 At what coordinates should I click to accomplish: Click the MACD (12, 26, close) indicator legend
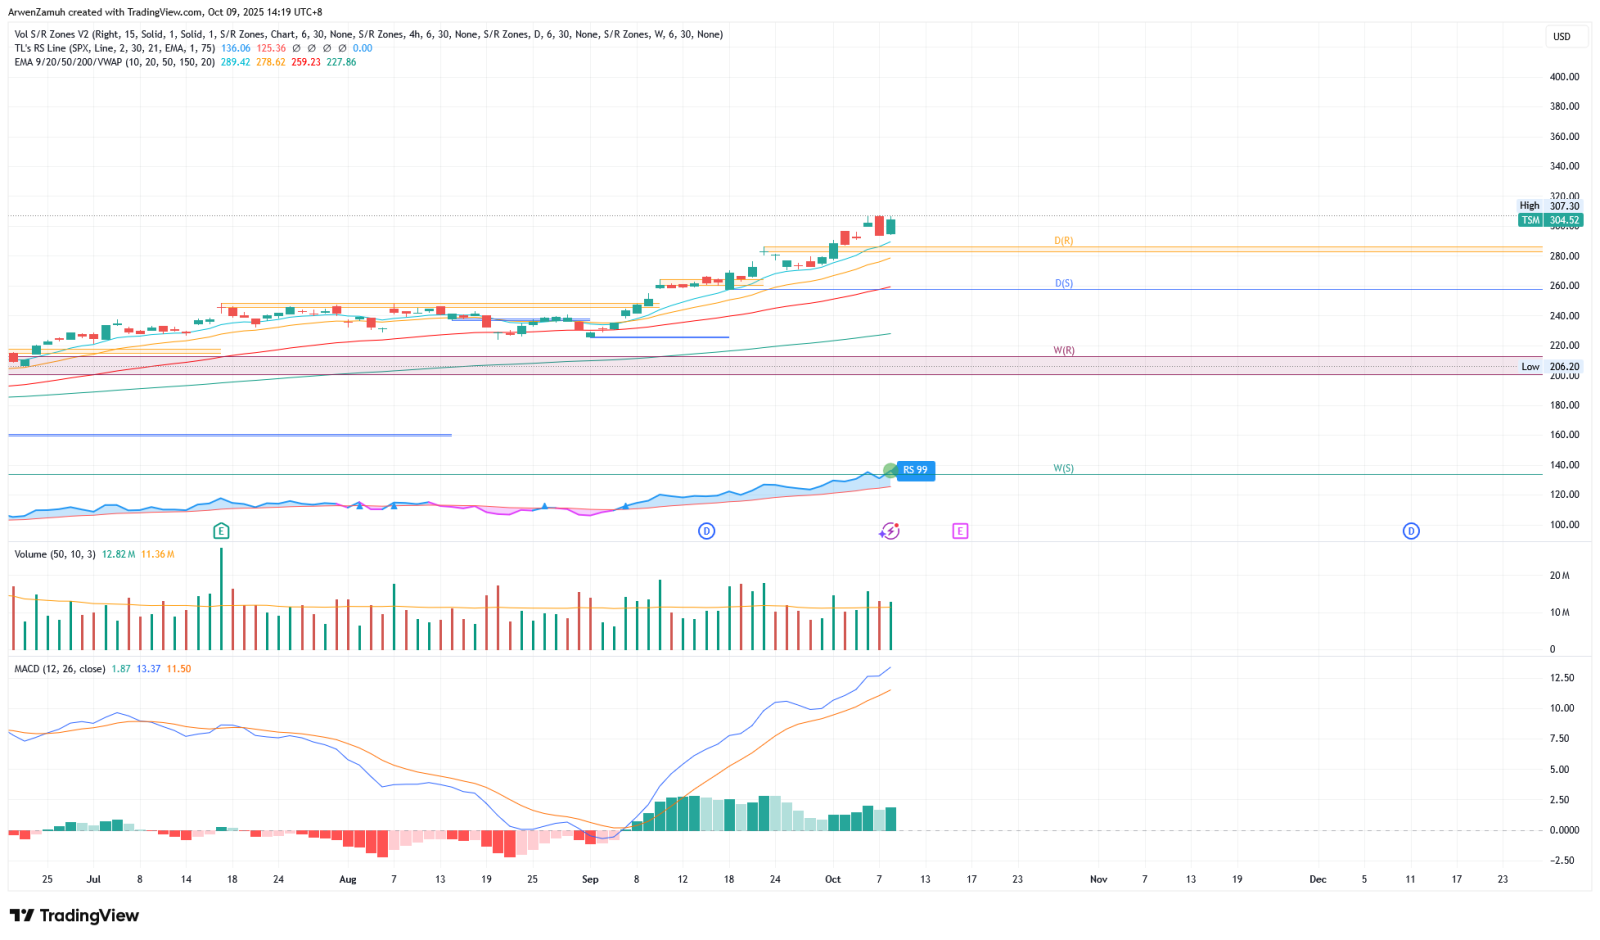coord(60,669)
